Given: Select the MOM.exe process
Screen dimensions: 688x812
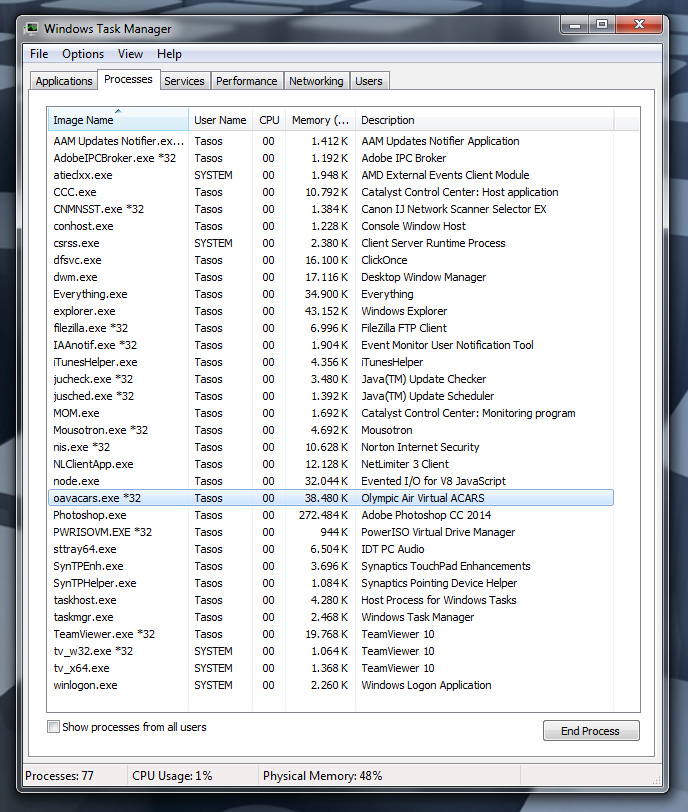Looking at the screenshot, I should click(x=331, y=413).
